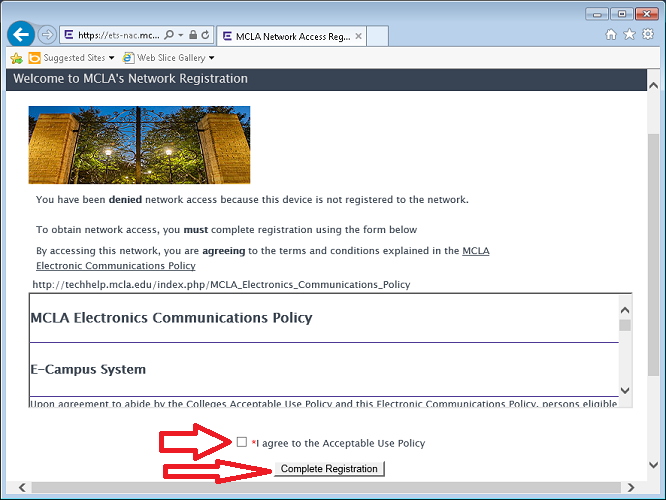Viewport: 666px width, 500px height.
Task: Click the E-Campus System heading
Action: [88, 369]
